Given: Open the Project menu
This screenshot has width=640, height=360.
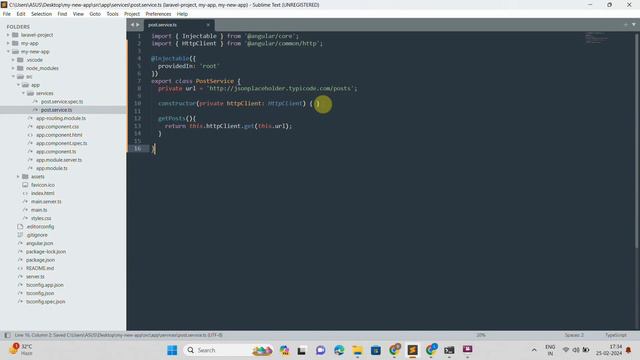Looking at the screenshot, I should click(132, 14).
